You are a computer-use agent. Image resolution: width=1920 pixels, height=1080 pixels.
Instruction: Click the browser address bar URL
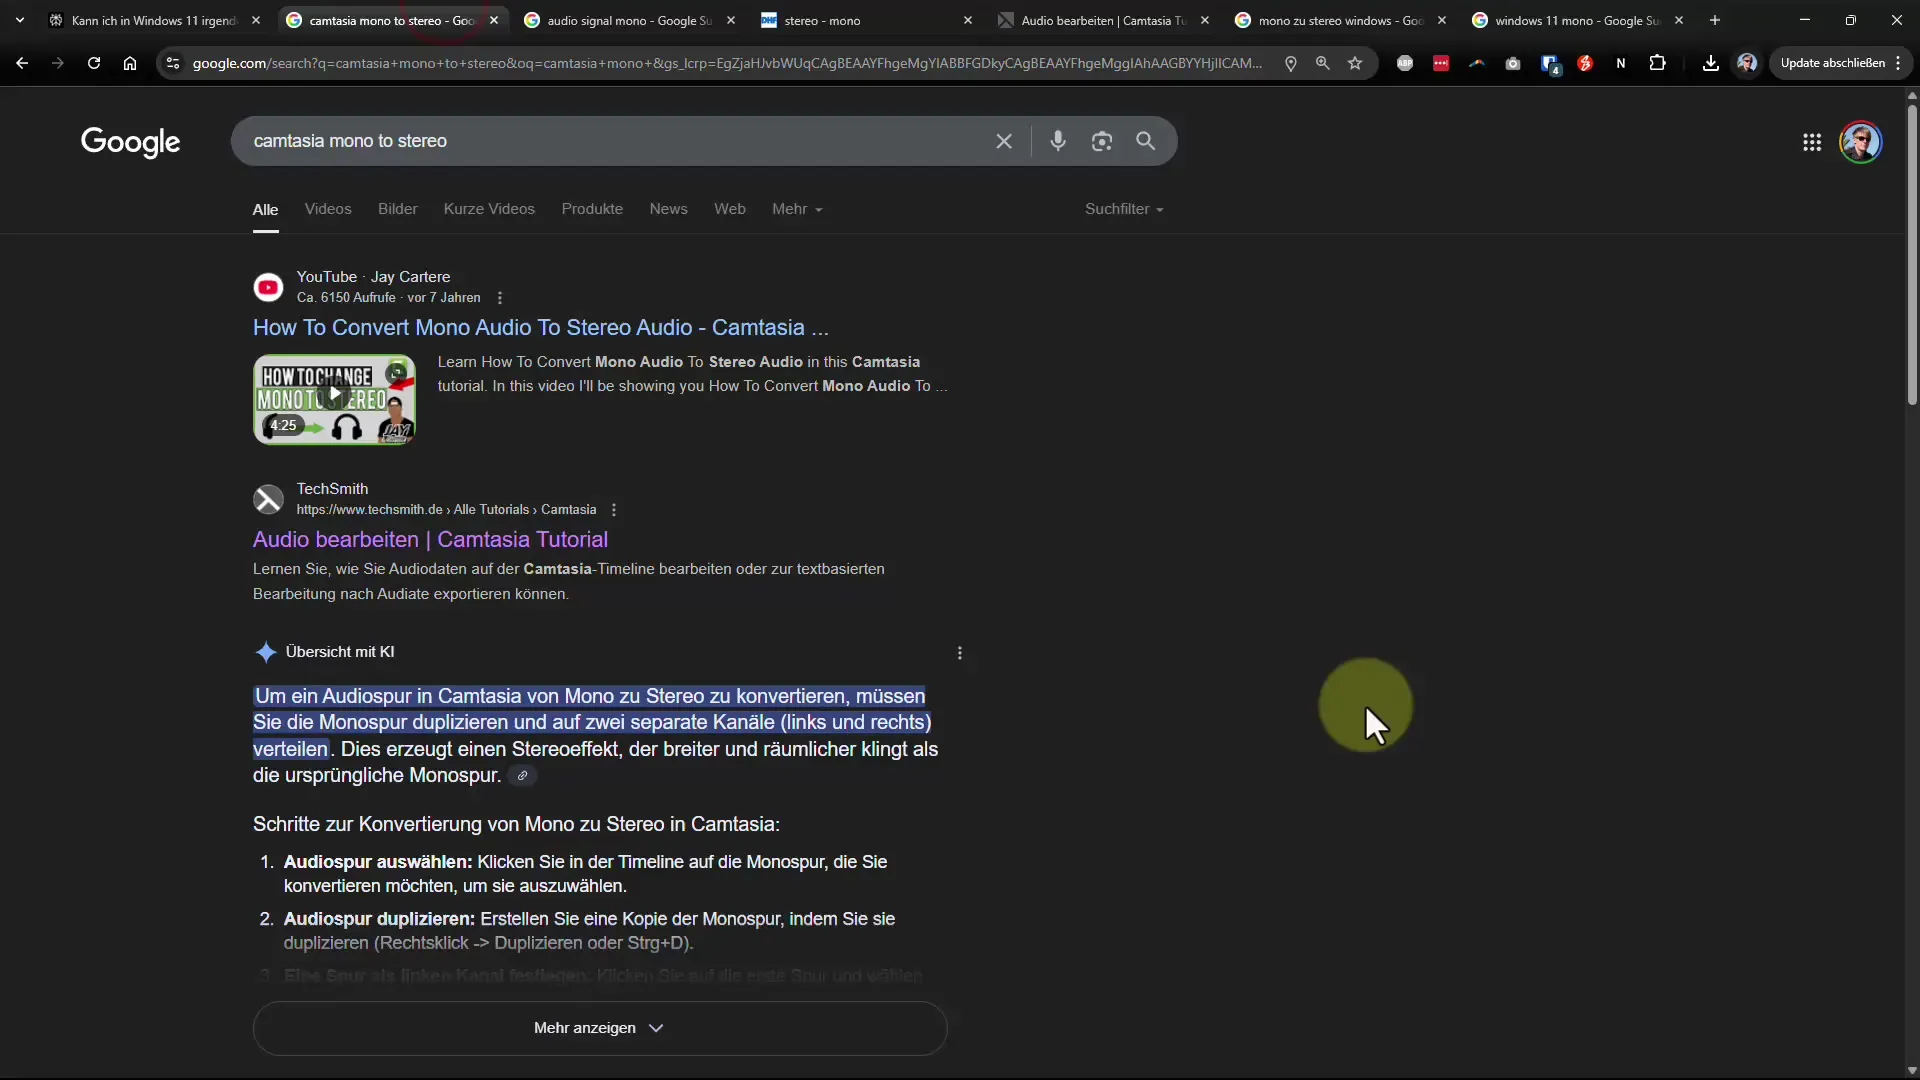click(727, 63)
